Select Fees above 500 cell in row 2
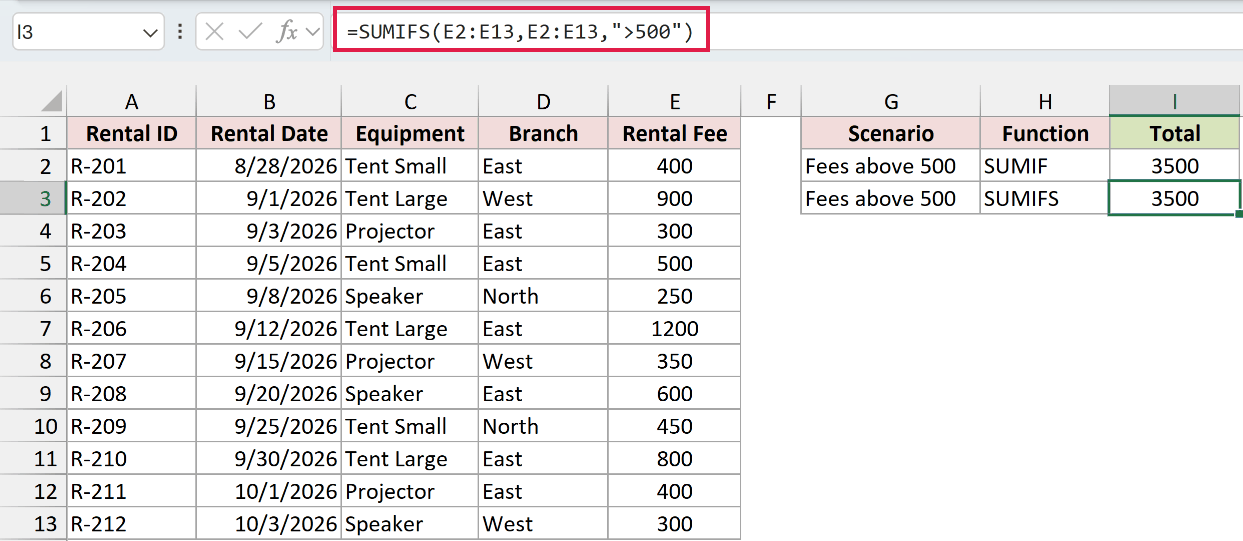 point(891,166)
